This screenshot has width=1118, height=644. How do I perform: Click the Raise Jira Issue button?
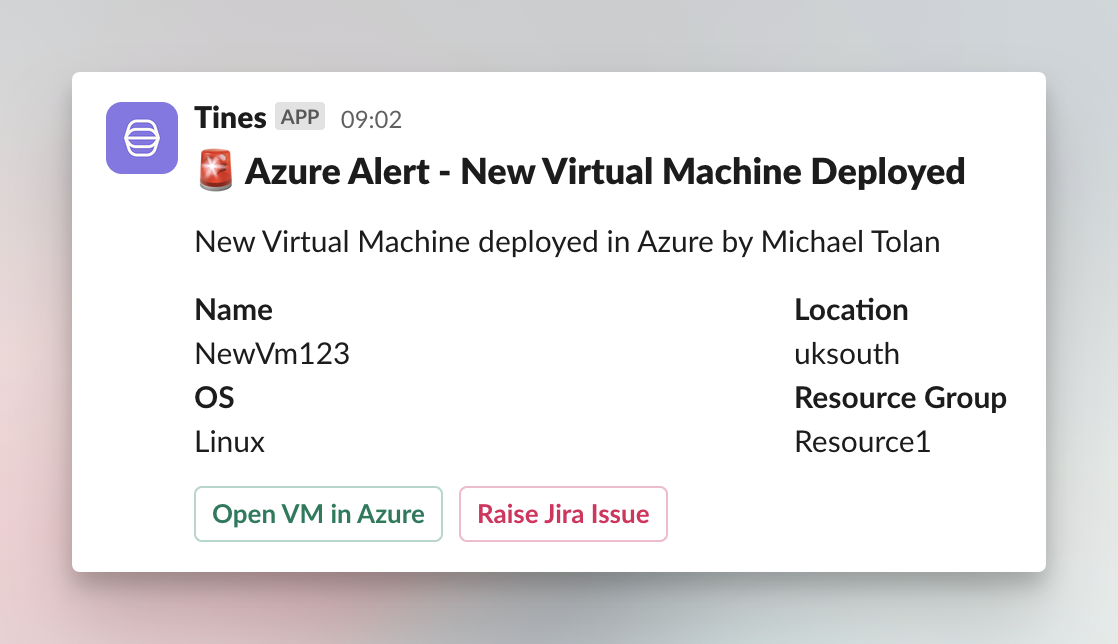(x=563, y=514)
